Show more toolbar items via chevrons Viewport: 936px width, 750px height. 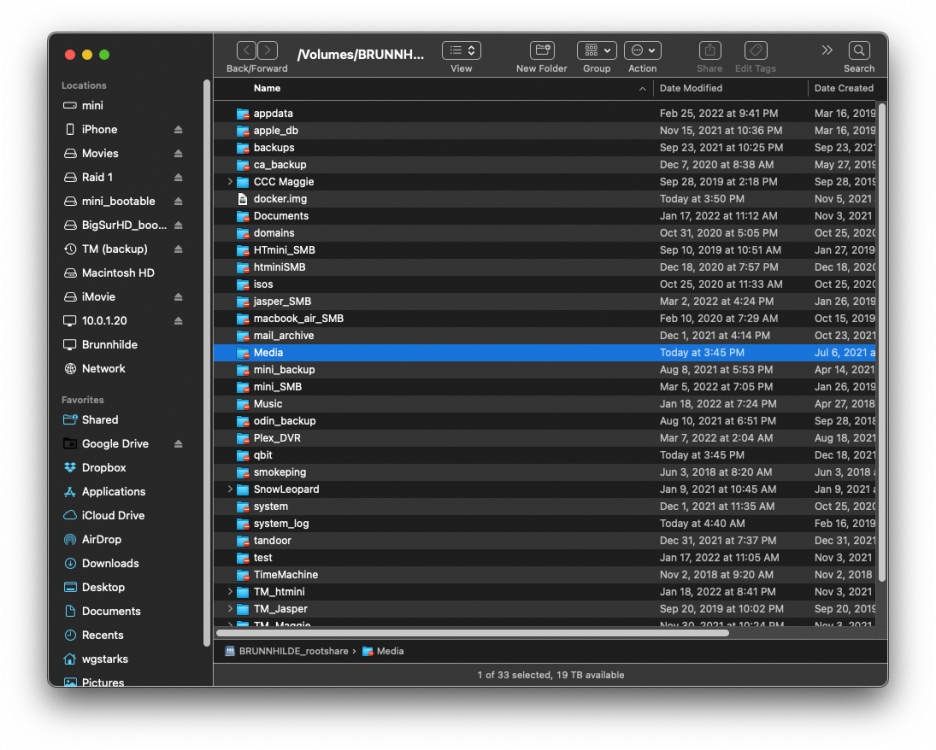coord(827,50)
